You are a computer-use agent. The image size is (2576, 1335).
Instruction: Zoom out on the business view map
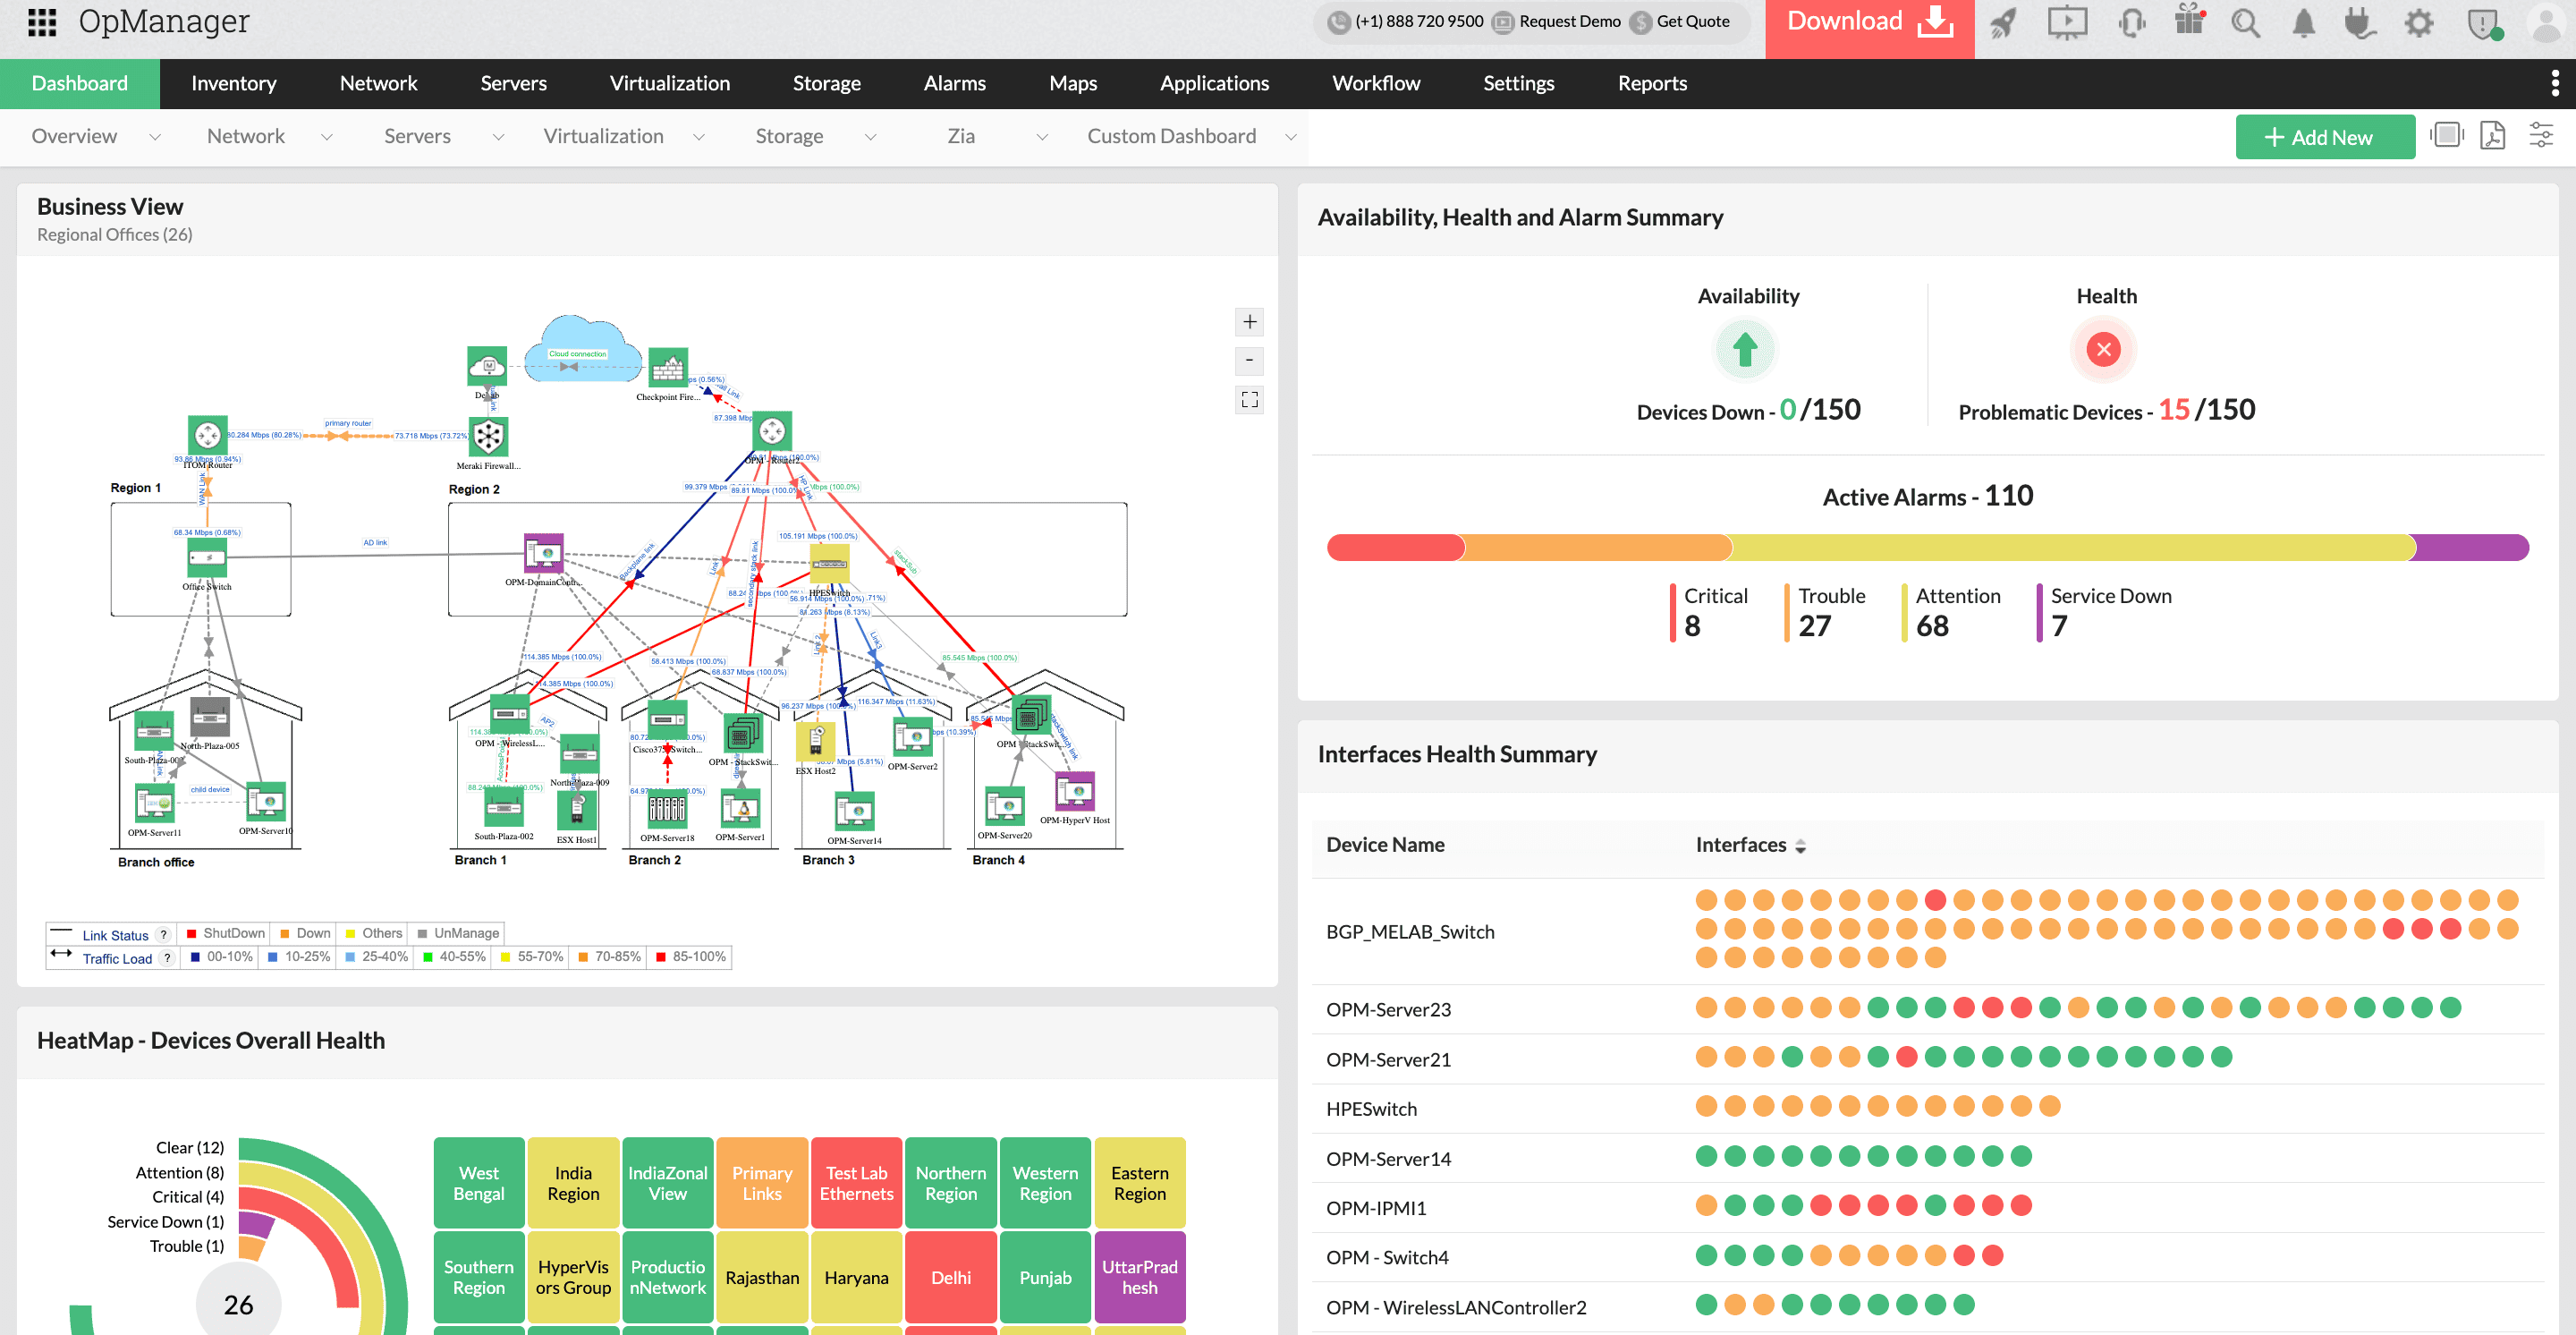pos(1249,361)
